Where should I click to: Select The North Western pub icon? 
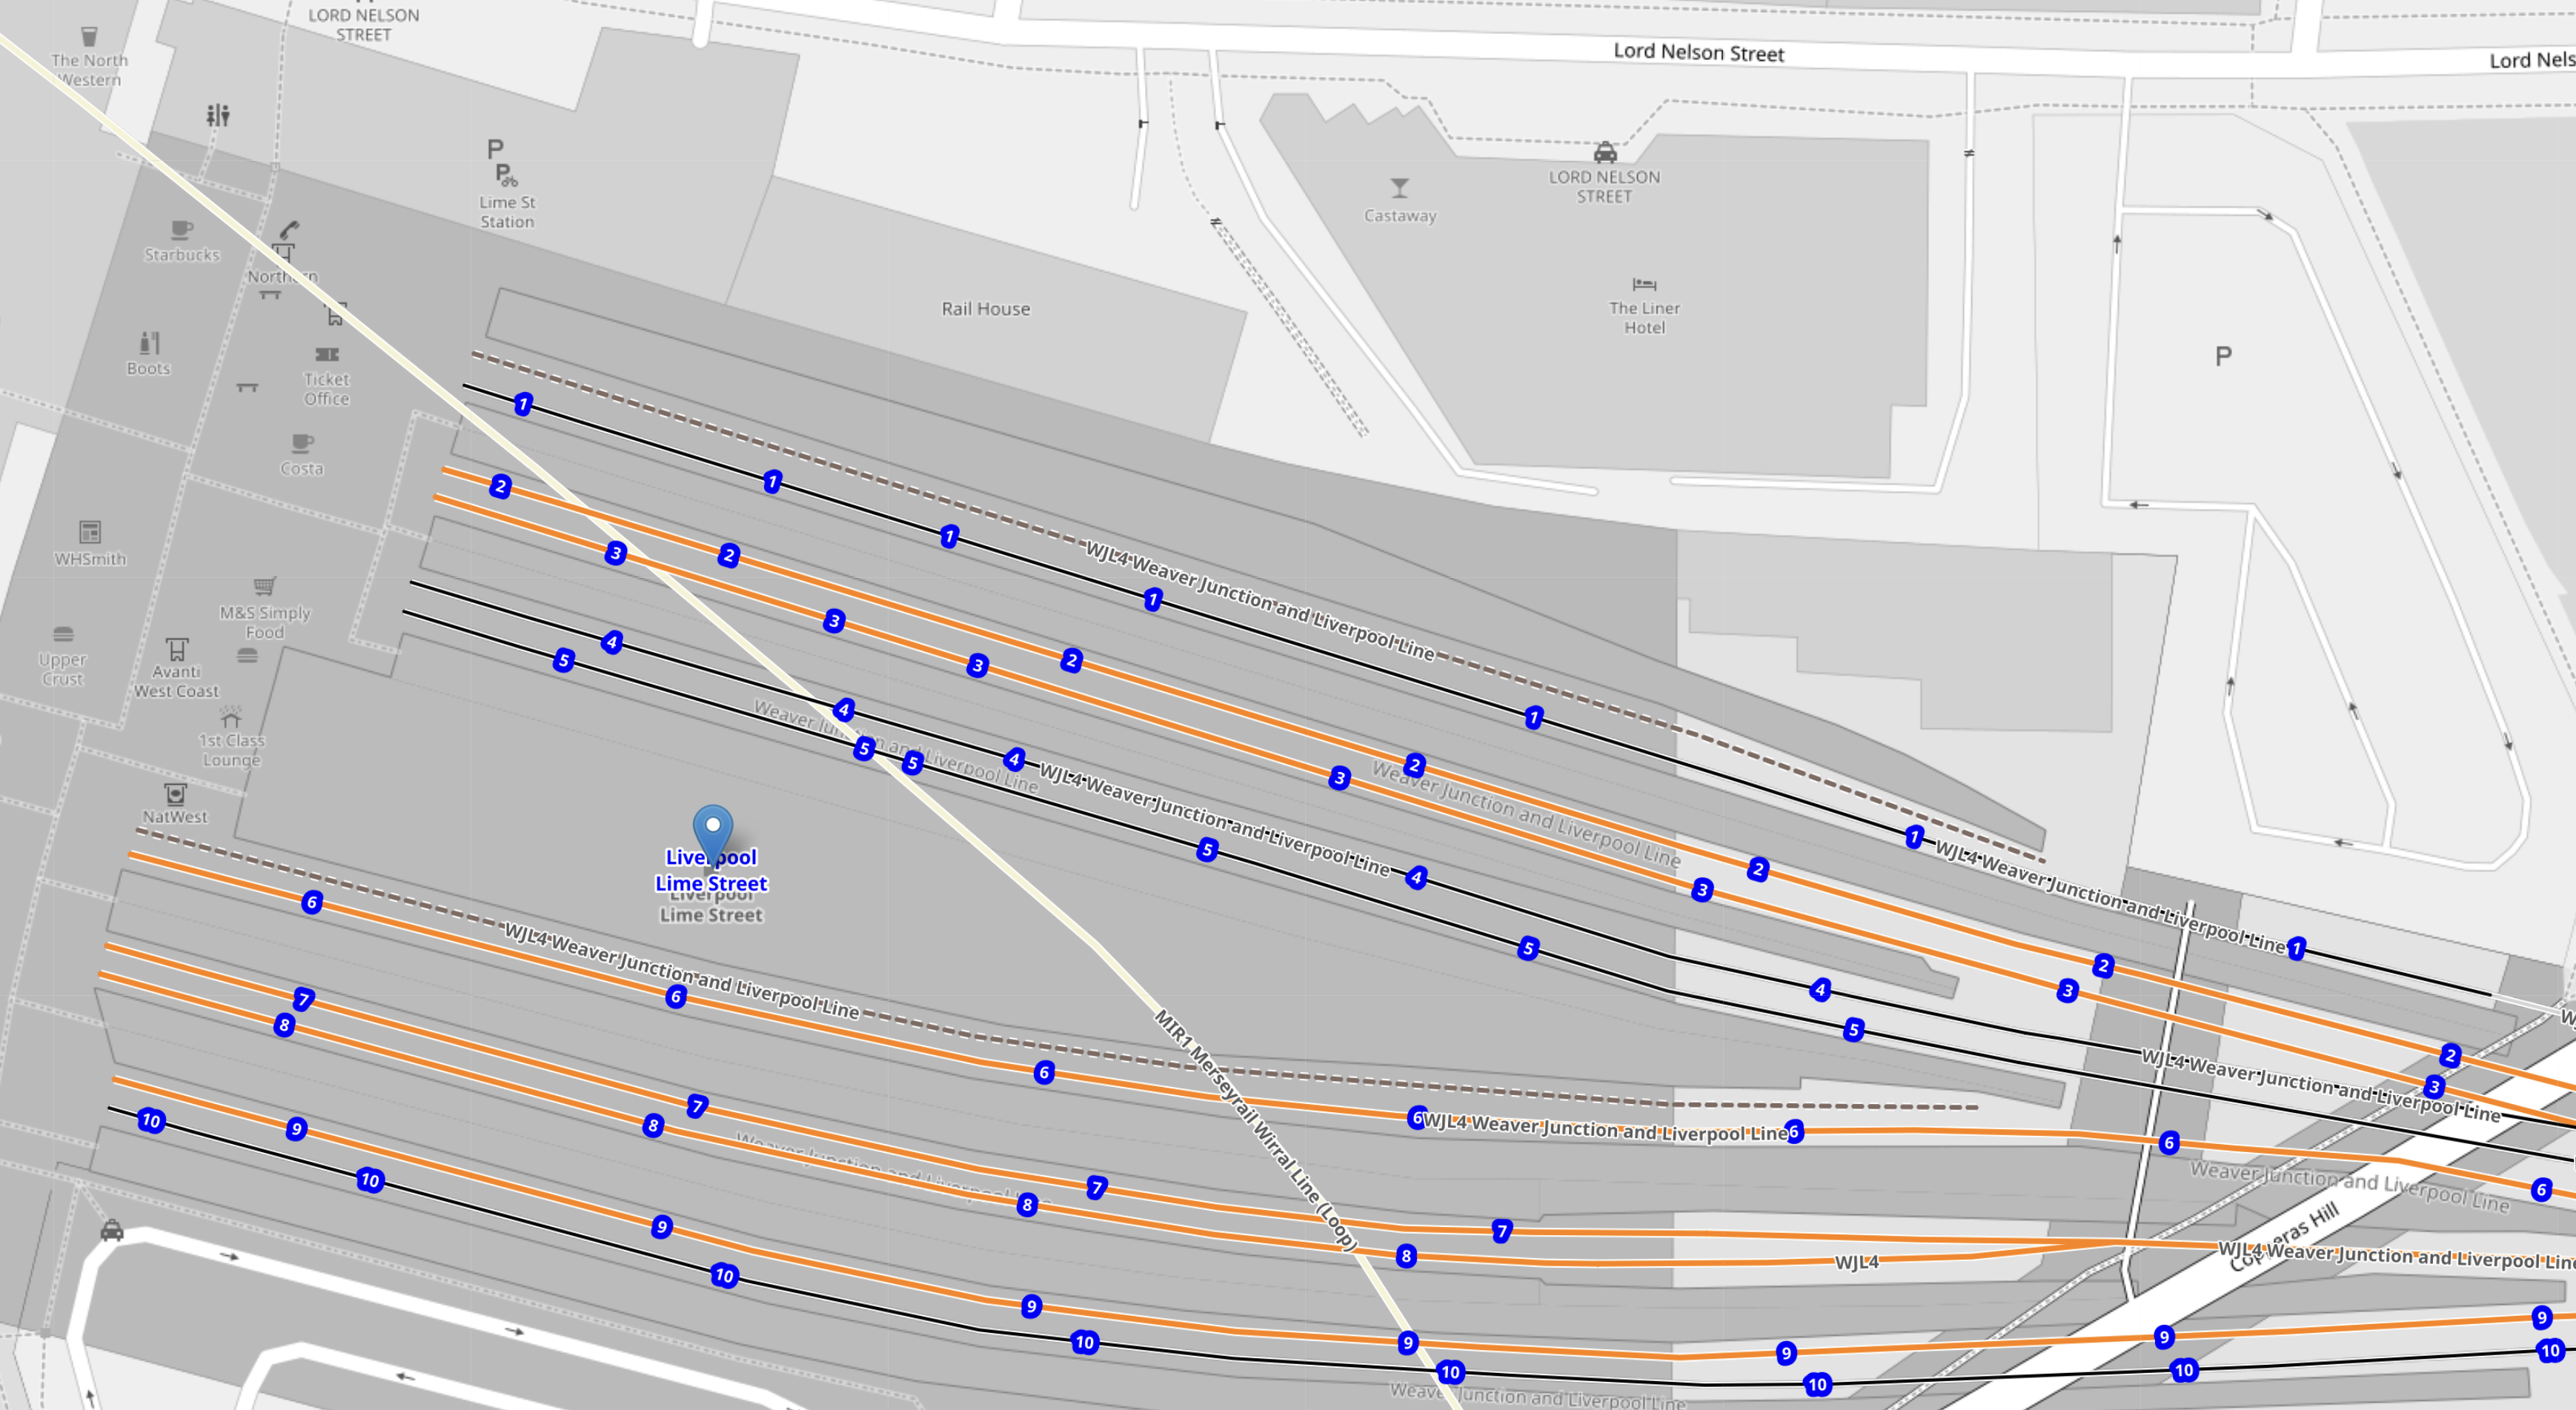(x=89, y=37)
